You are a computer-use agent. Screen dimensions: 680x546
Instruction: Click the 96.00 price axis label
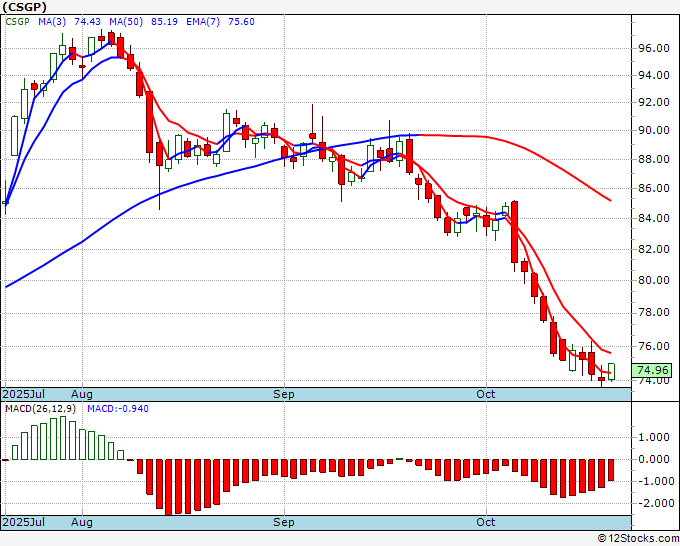[x=654, y=48]
